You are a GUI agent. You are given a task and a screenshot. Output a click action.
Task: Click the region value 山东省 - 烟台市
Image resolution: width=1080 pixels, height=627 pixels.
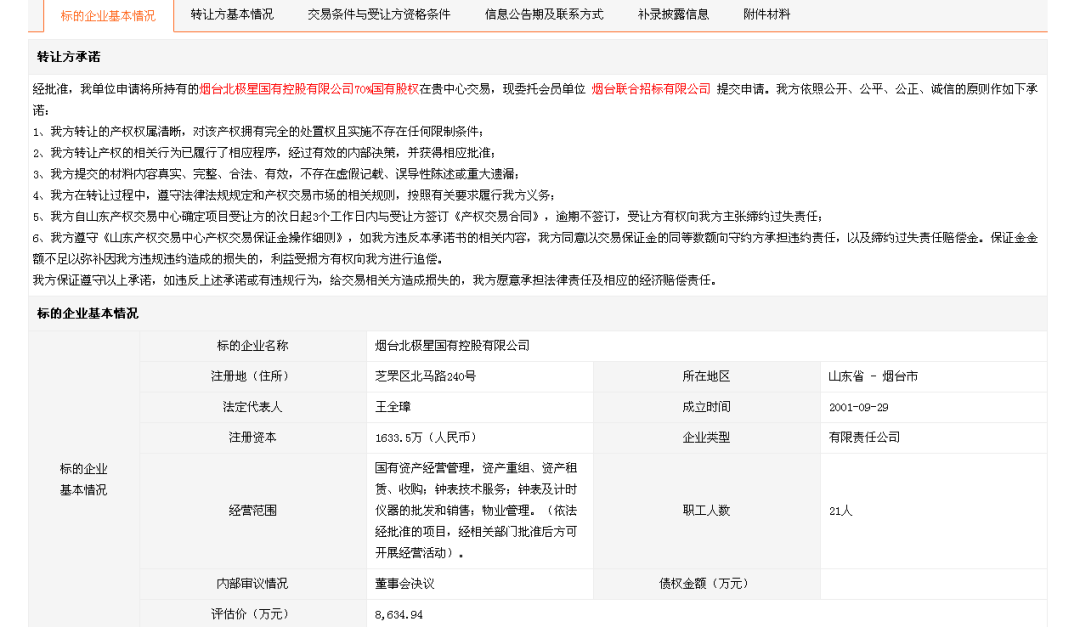(x=873, y=376)
